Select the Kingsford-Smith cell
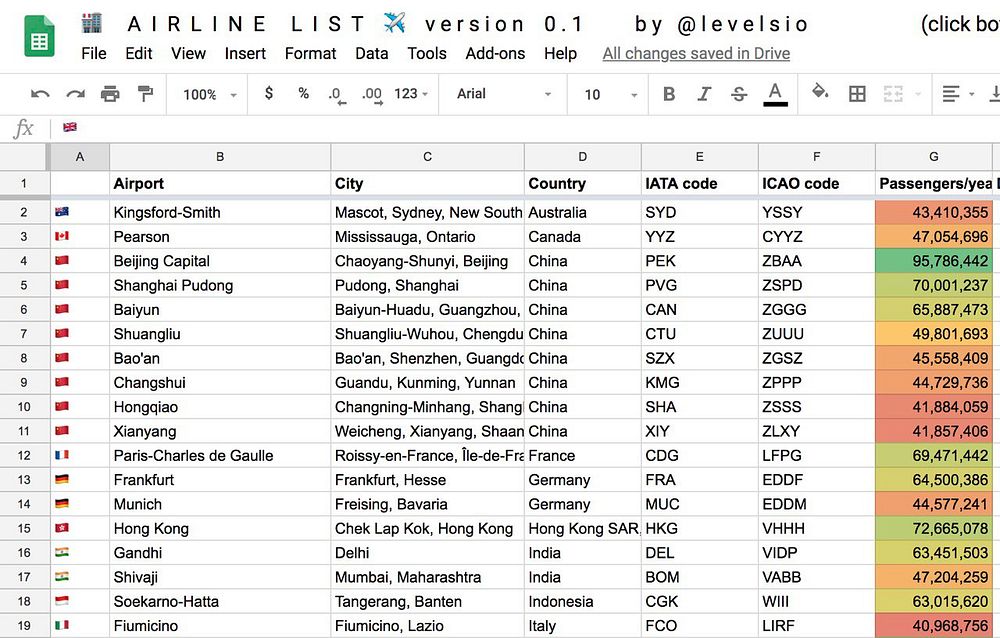The height and width of the screenshot is (638, 1000). pos(220,212)
